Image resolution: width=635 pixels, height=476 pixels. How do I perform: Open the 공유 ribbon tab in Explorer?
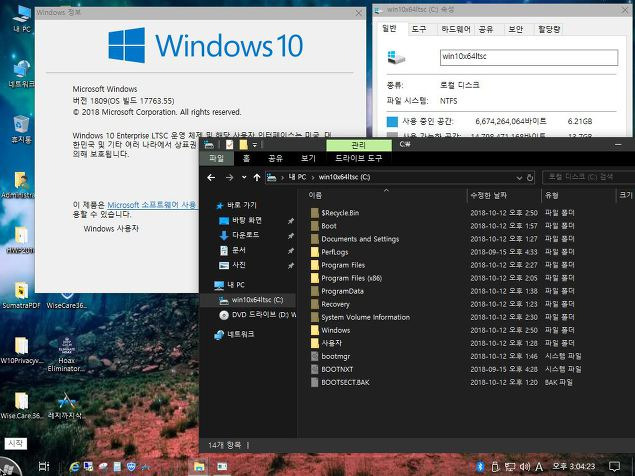(275, 158)
